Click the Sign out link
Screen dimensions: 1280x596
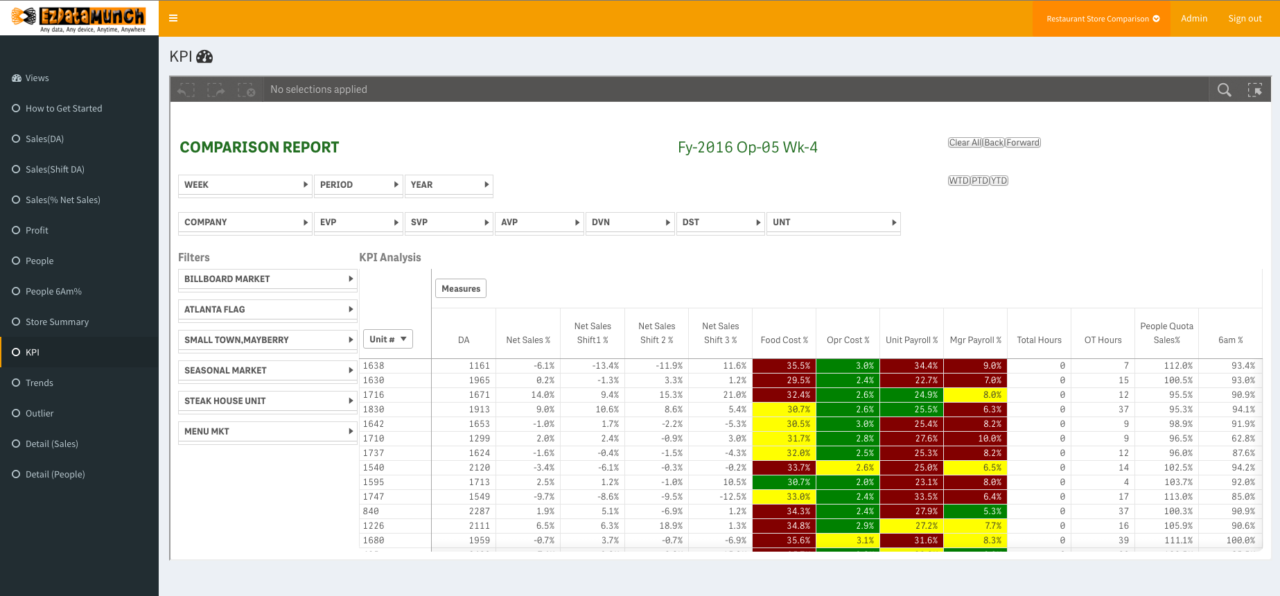coord(1244,18)
